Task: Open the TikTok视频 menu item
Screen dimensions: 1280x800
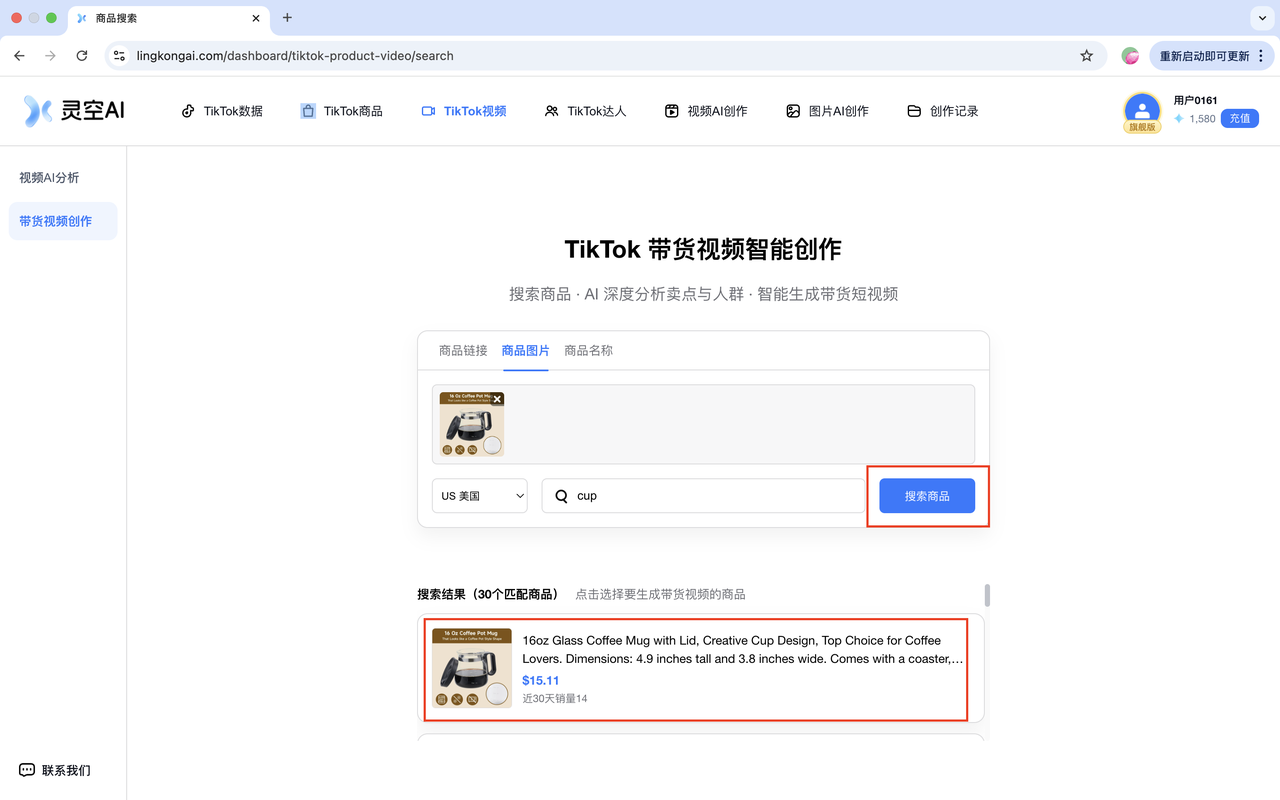Action: 464,111
